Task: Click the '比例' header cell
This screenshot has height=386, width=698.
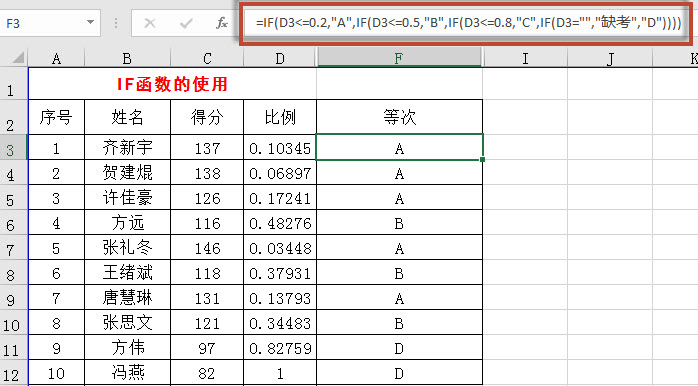Action: 280,117
